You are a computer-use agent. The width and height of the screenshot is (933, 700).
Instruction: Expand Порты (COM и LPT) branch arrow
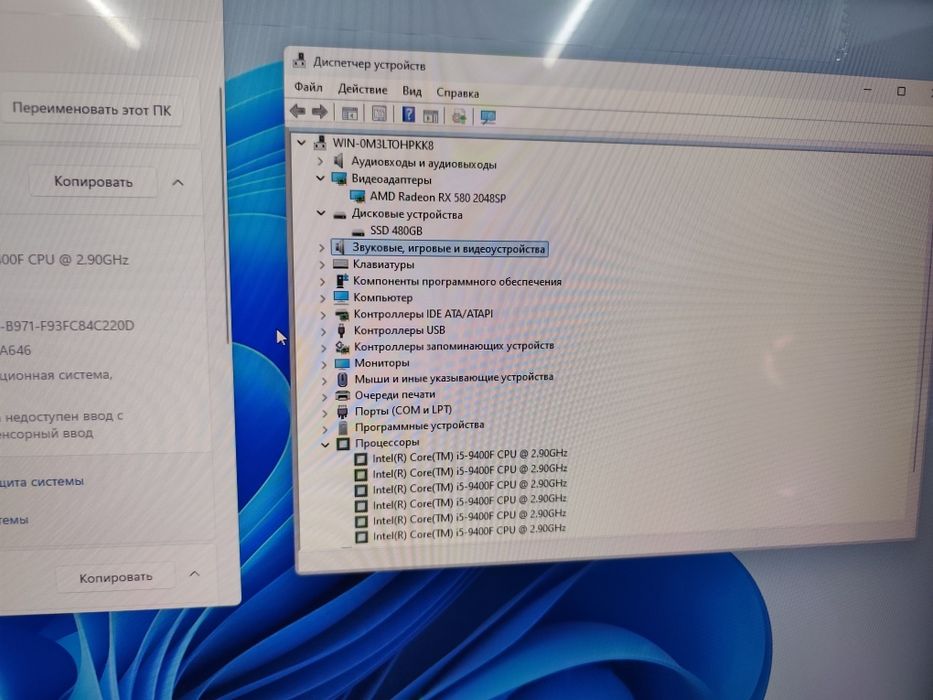click(325, 412)
